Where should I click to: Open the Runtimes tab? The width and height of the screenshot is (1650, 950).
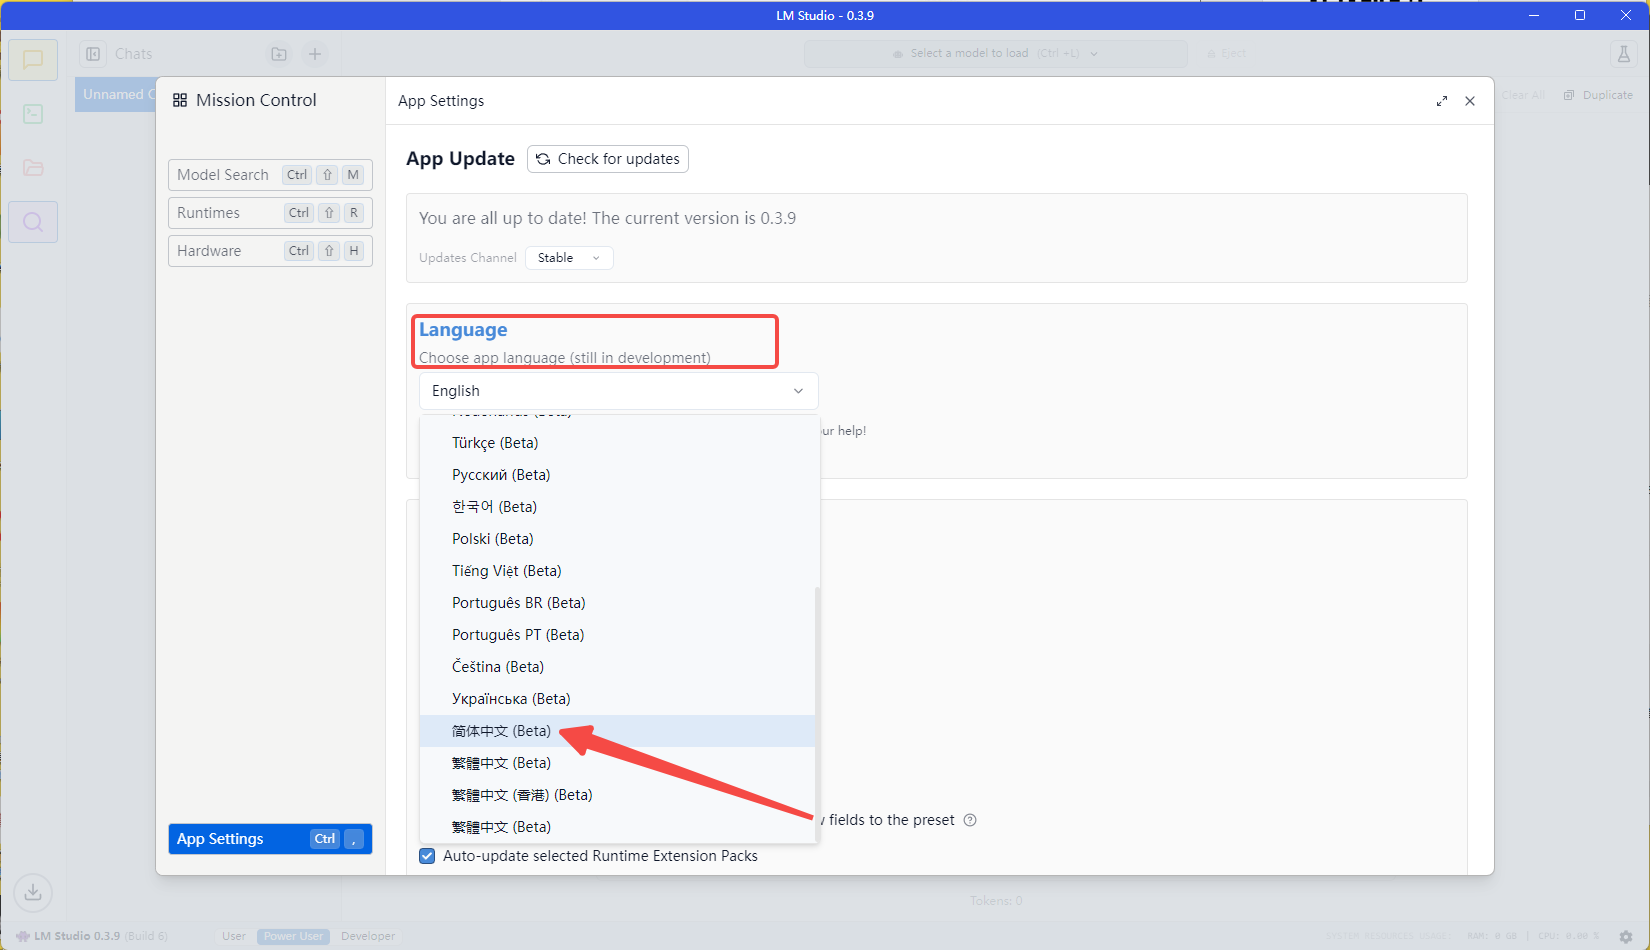(270, 213)
